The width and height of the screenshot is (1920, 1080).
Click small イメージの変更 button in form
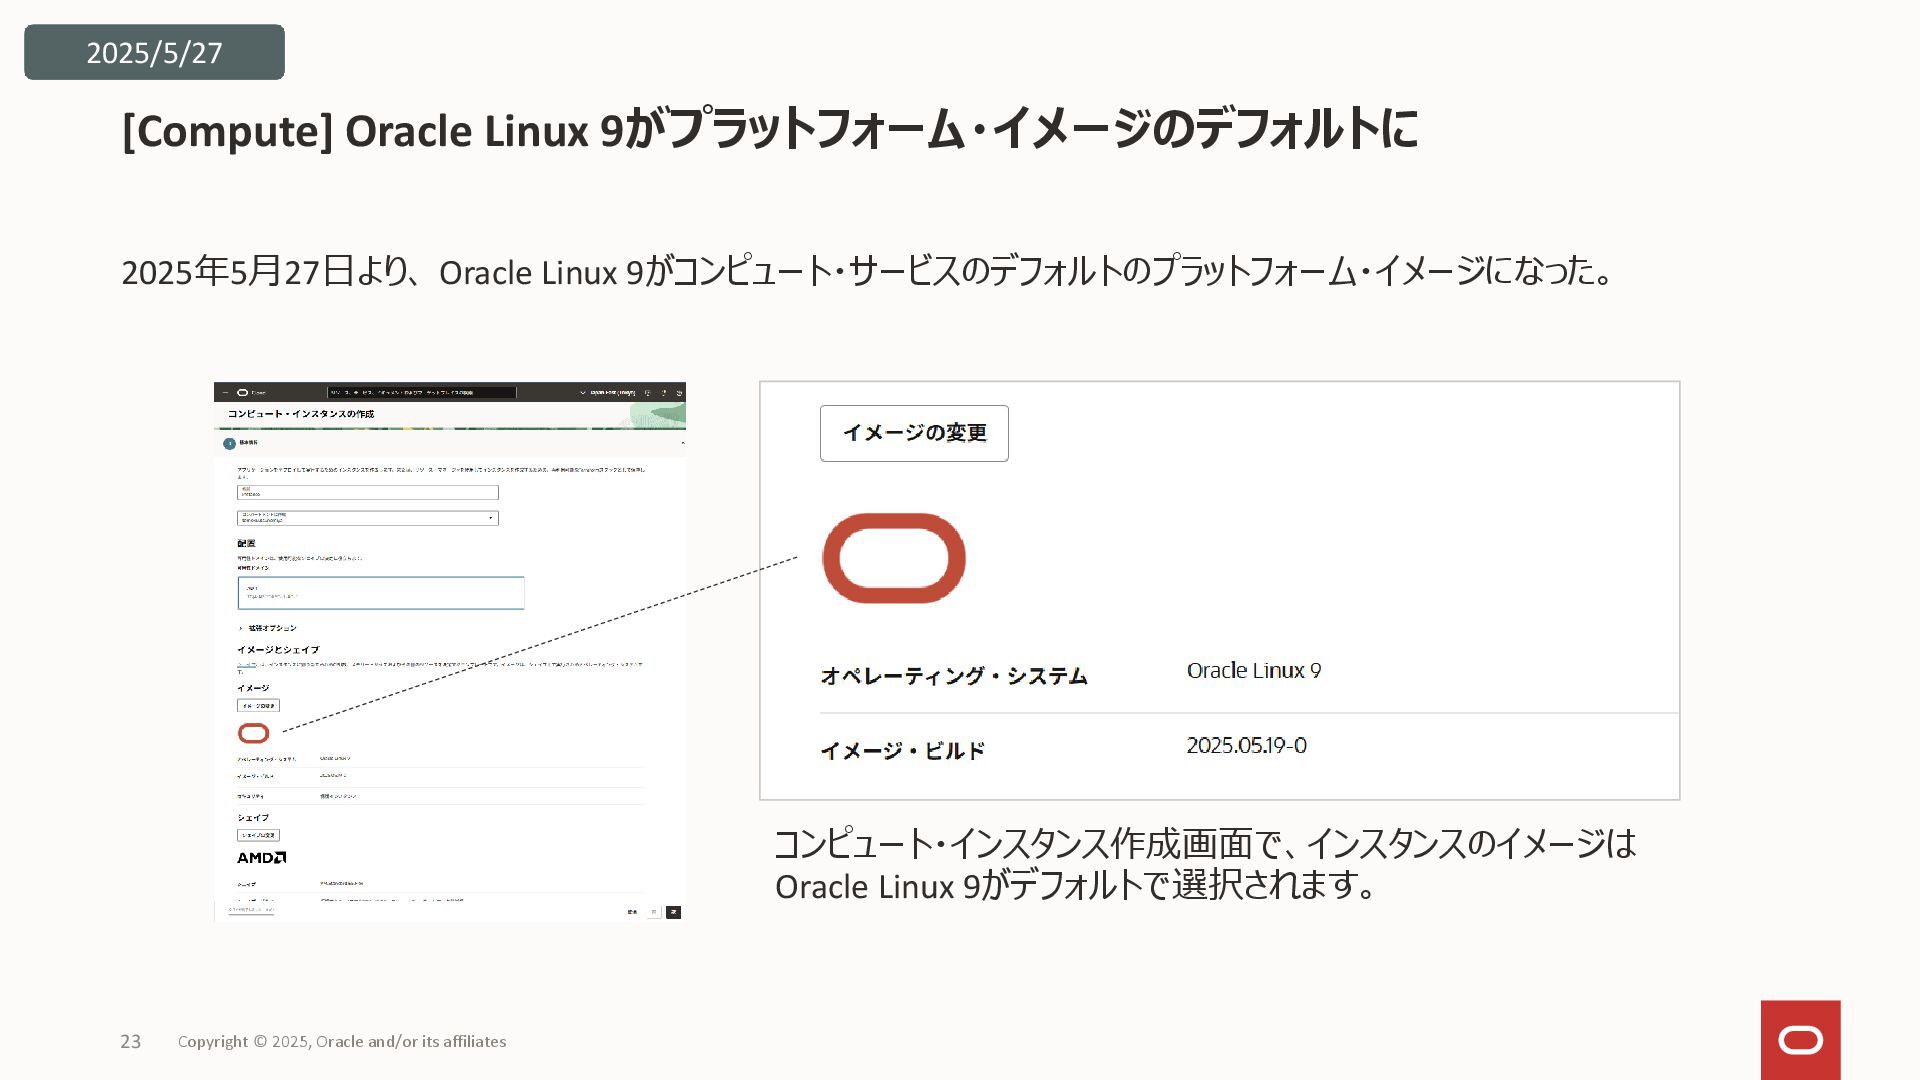click(x=258, y=706)
